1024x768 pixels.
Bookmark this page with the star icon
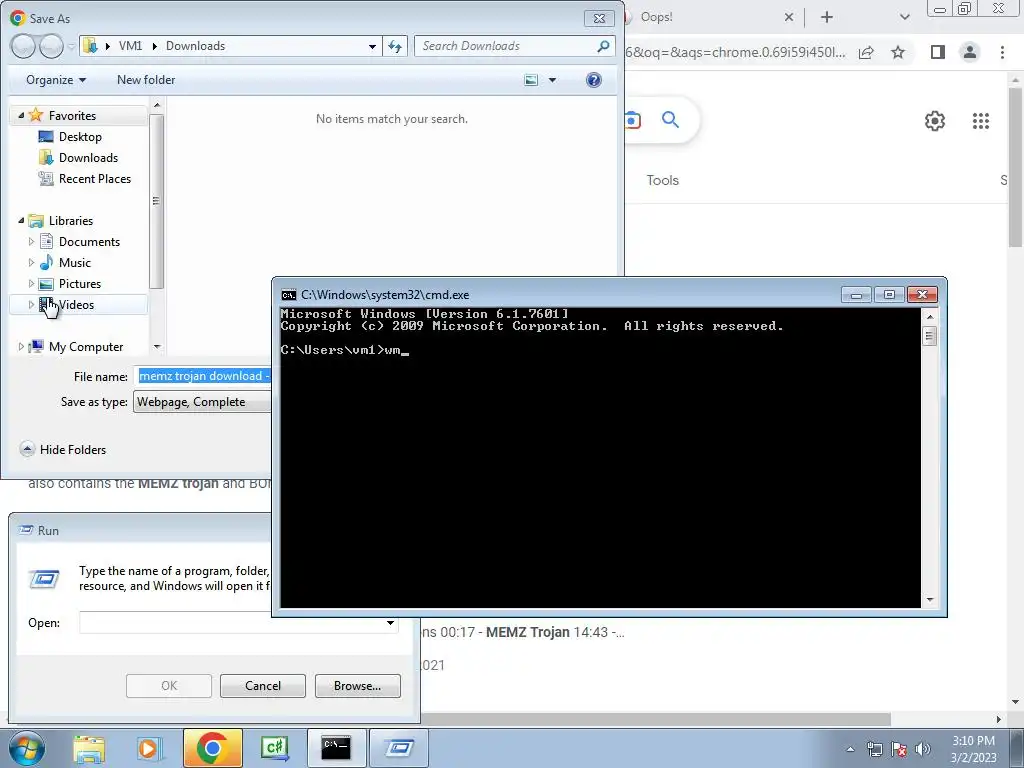[x=898, y=52]
